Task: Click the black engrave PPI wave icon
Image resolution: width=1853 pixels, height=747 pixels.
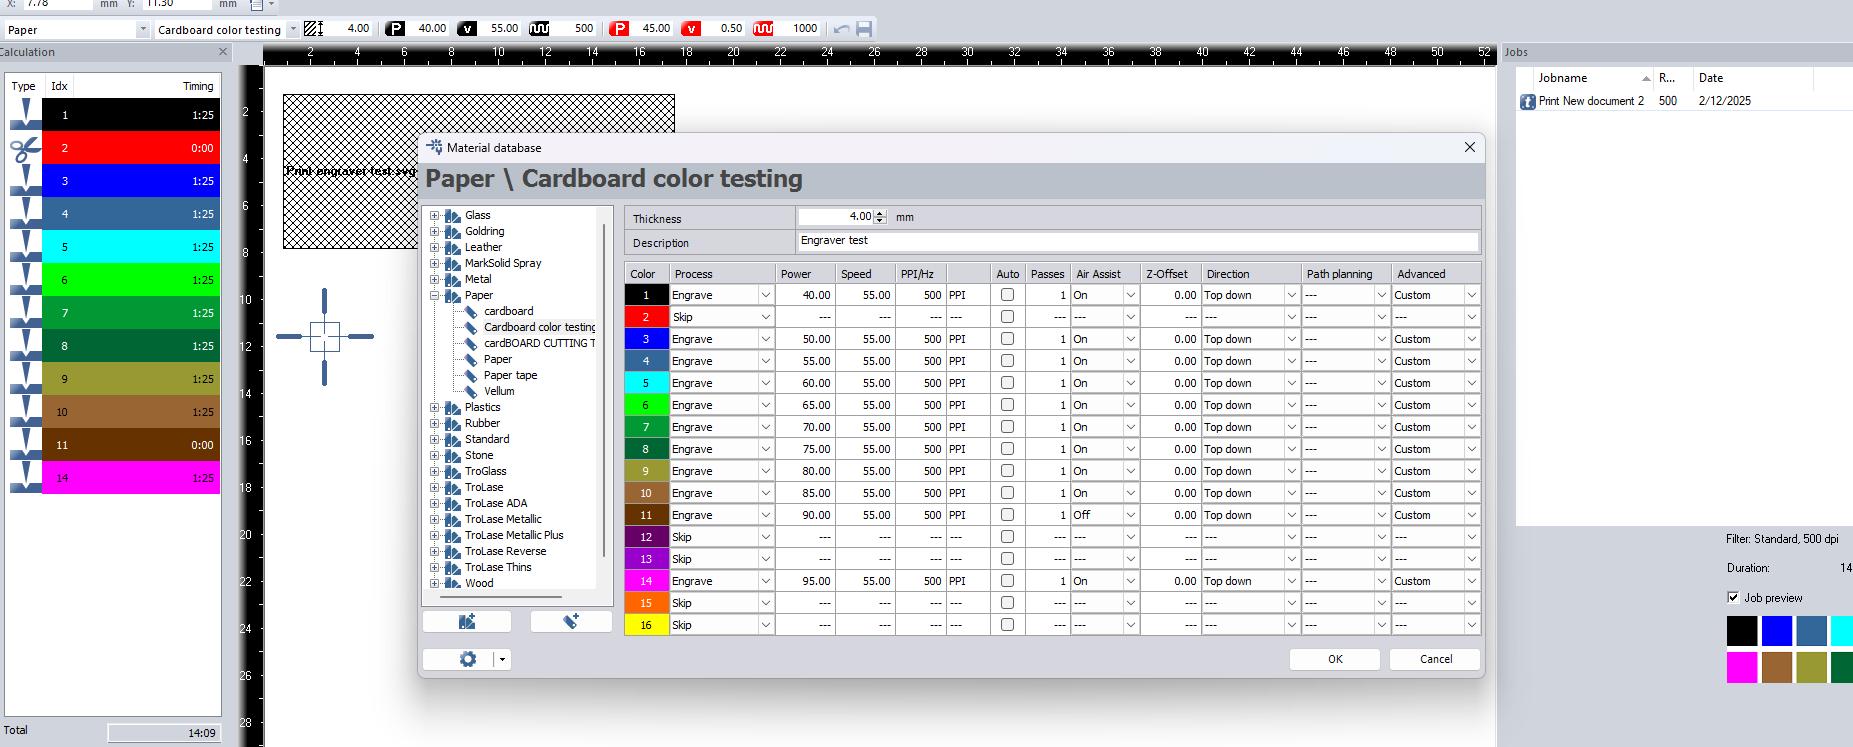Action: [x=539, y=29]
